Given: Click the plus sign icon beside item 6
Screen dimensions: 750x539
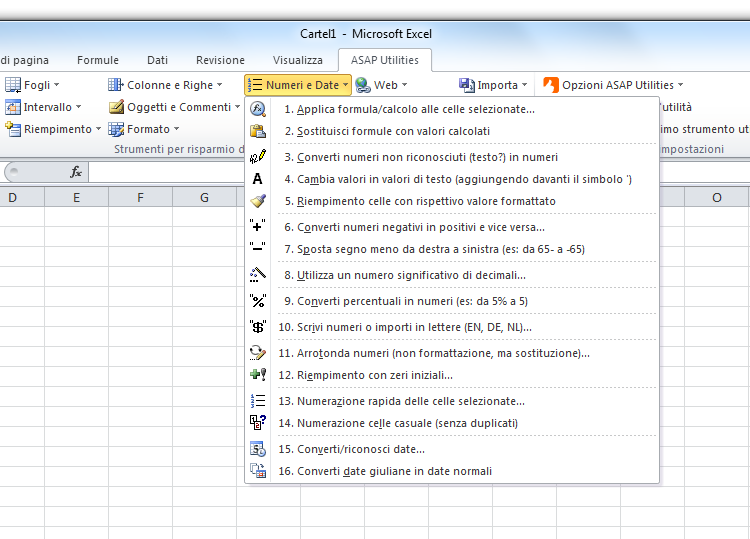Looking at the screenshot, I should click(258, 227).
